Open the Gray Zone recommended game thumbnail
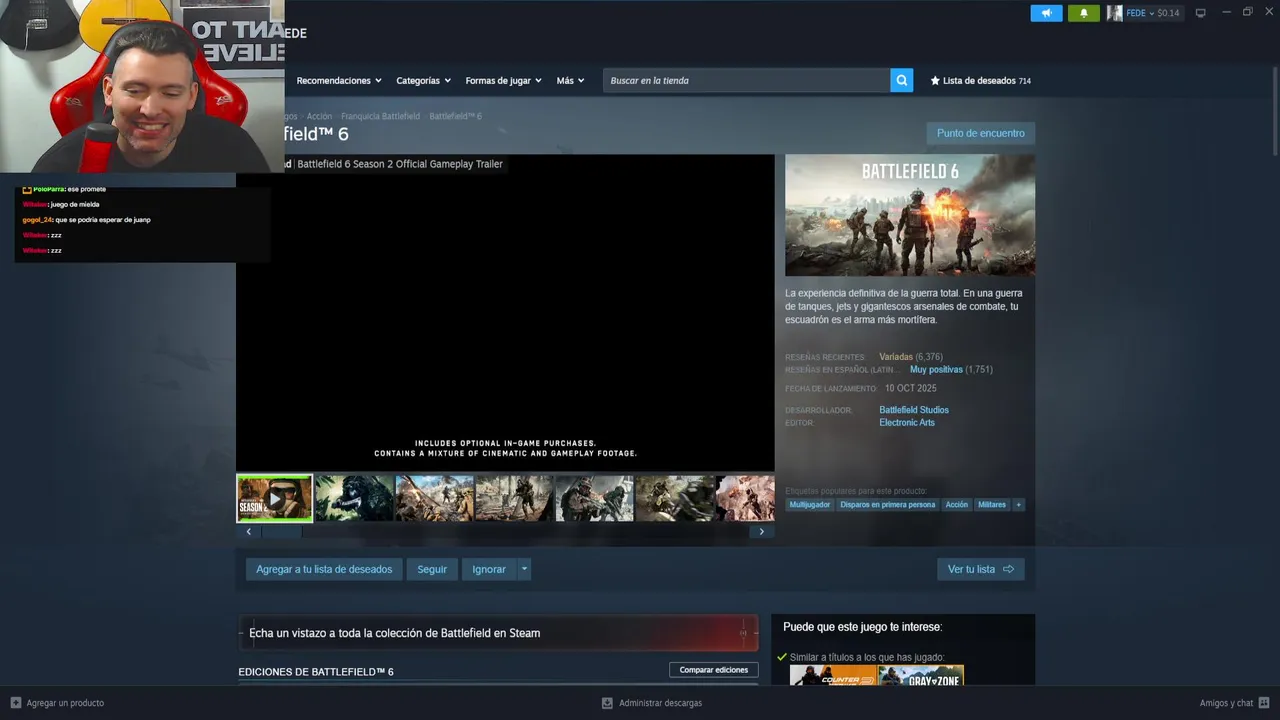The width and height of the screenshot is (1280, 720). tap(921, 675)
